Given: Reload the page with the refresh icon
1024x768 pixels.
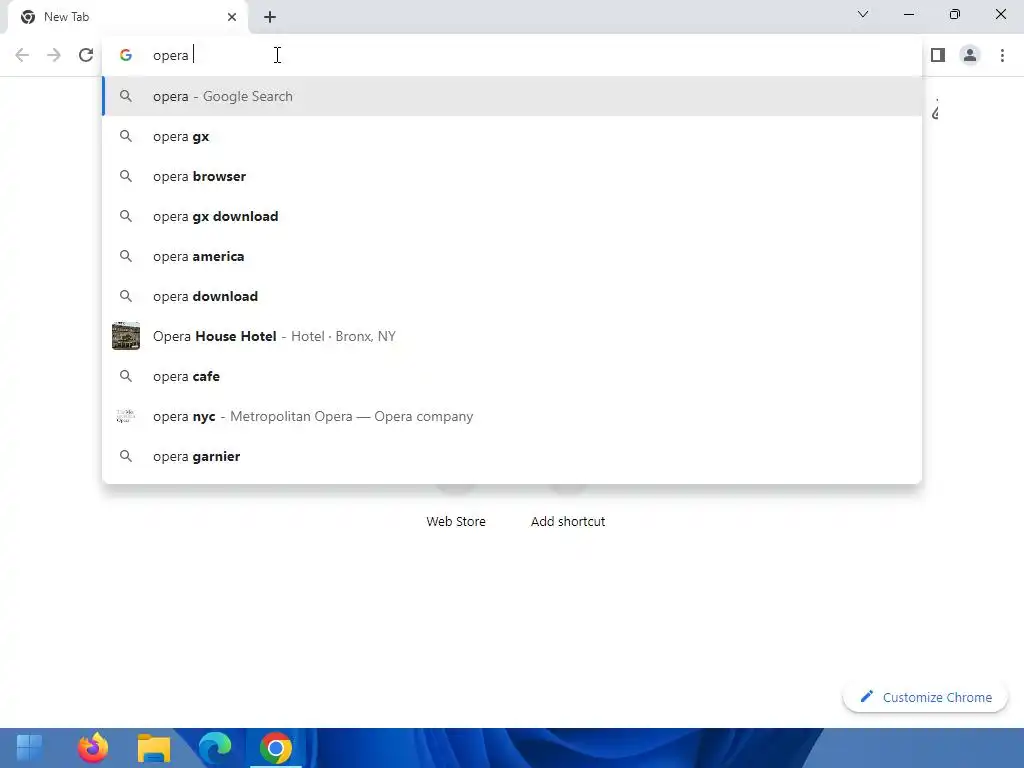Looking at the screenshot, I should tap(86, 55).
